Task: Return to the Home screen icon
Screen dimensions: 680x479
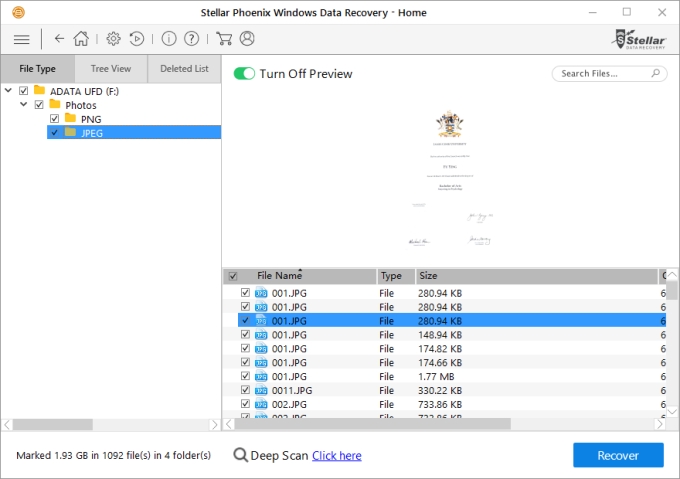Action: [81, 39]
